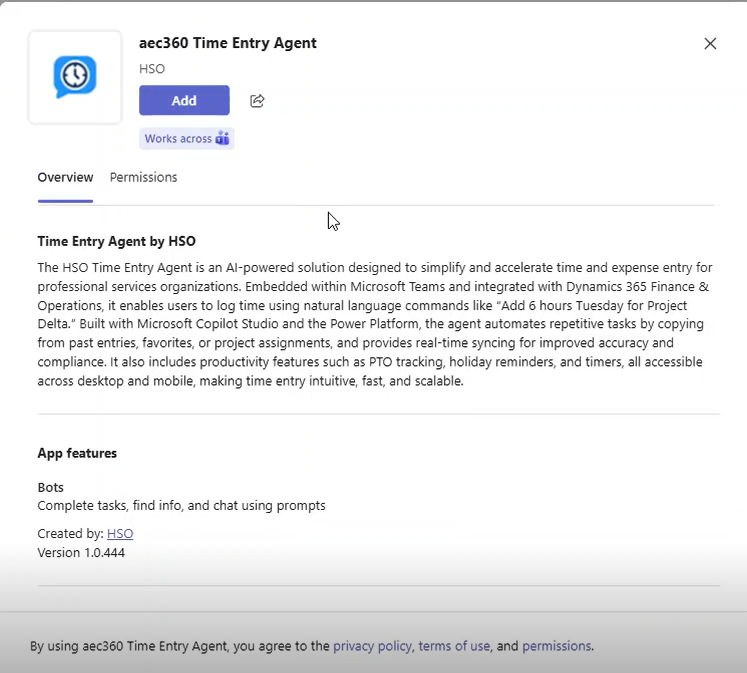Click the Time Entry Agent by HSO heading

point(117,241)
